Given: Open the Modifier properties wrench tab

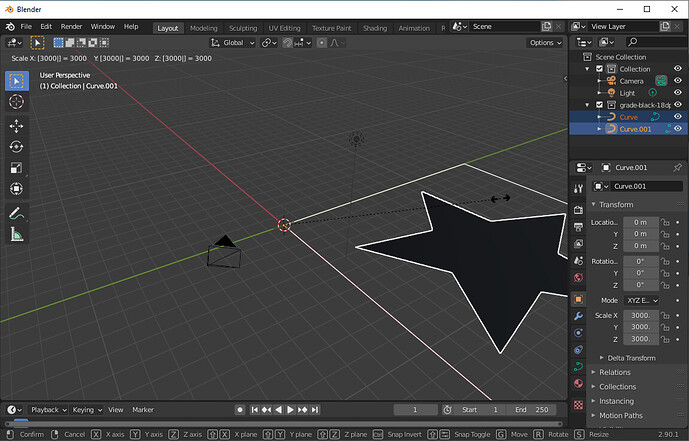Looking at the screenshot, I should 578,316.
